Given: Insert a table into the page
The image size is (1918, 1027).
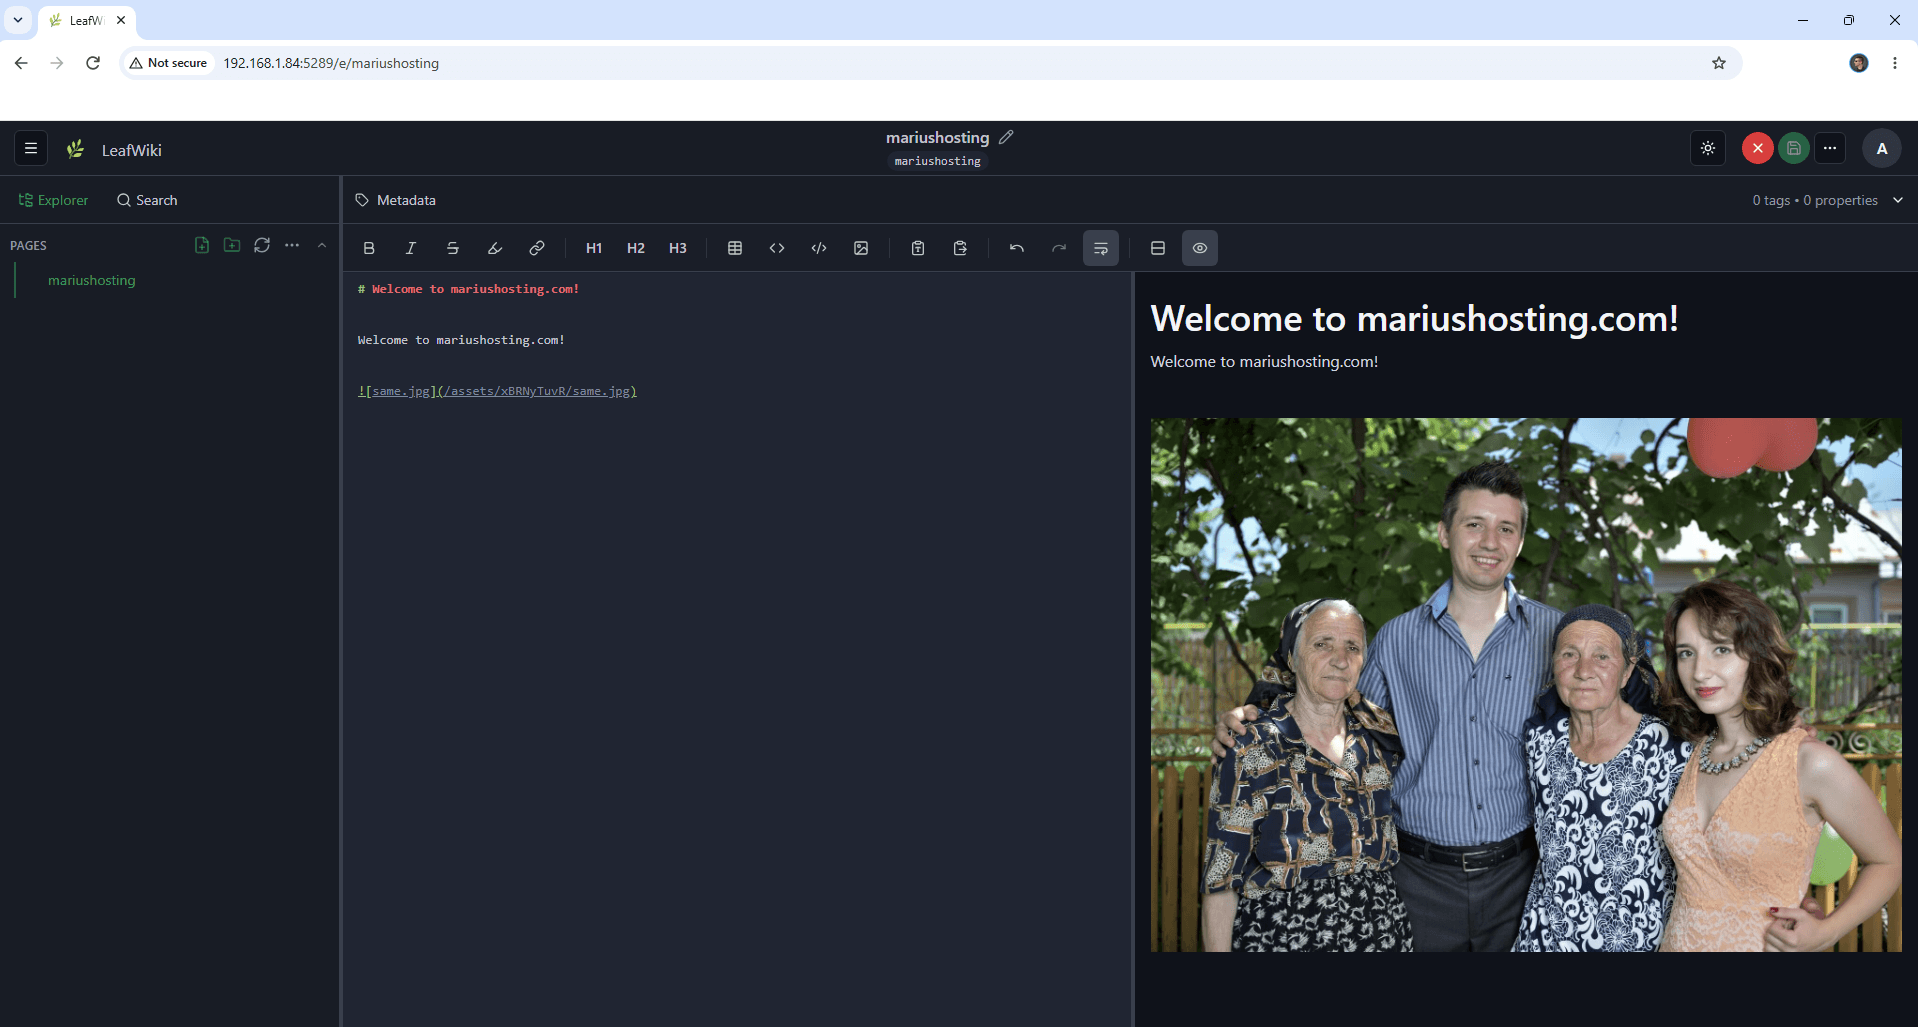Looking at the screenshot, I should (735, 248).
